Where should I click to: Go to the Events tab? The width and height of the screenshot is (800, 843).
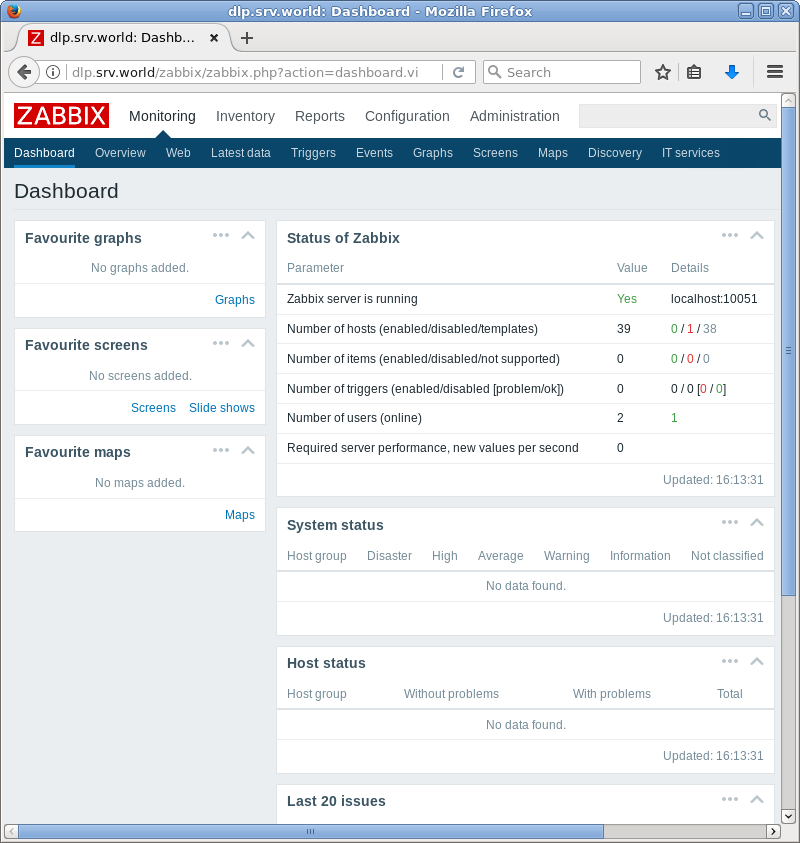pyautogui.click(x=374, y=153)
